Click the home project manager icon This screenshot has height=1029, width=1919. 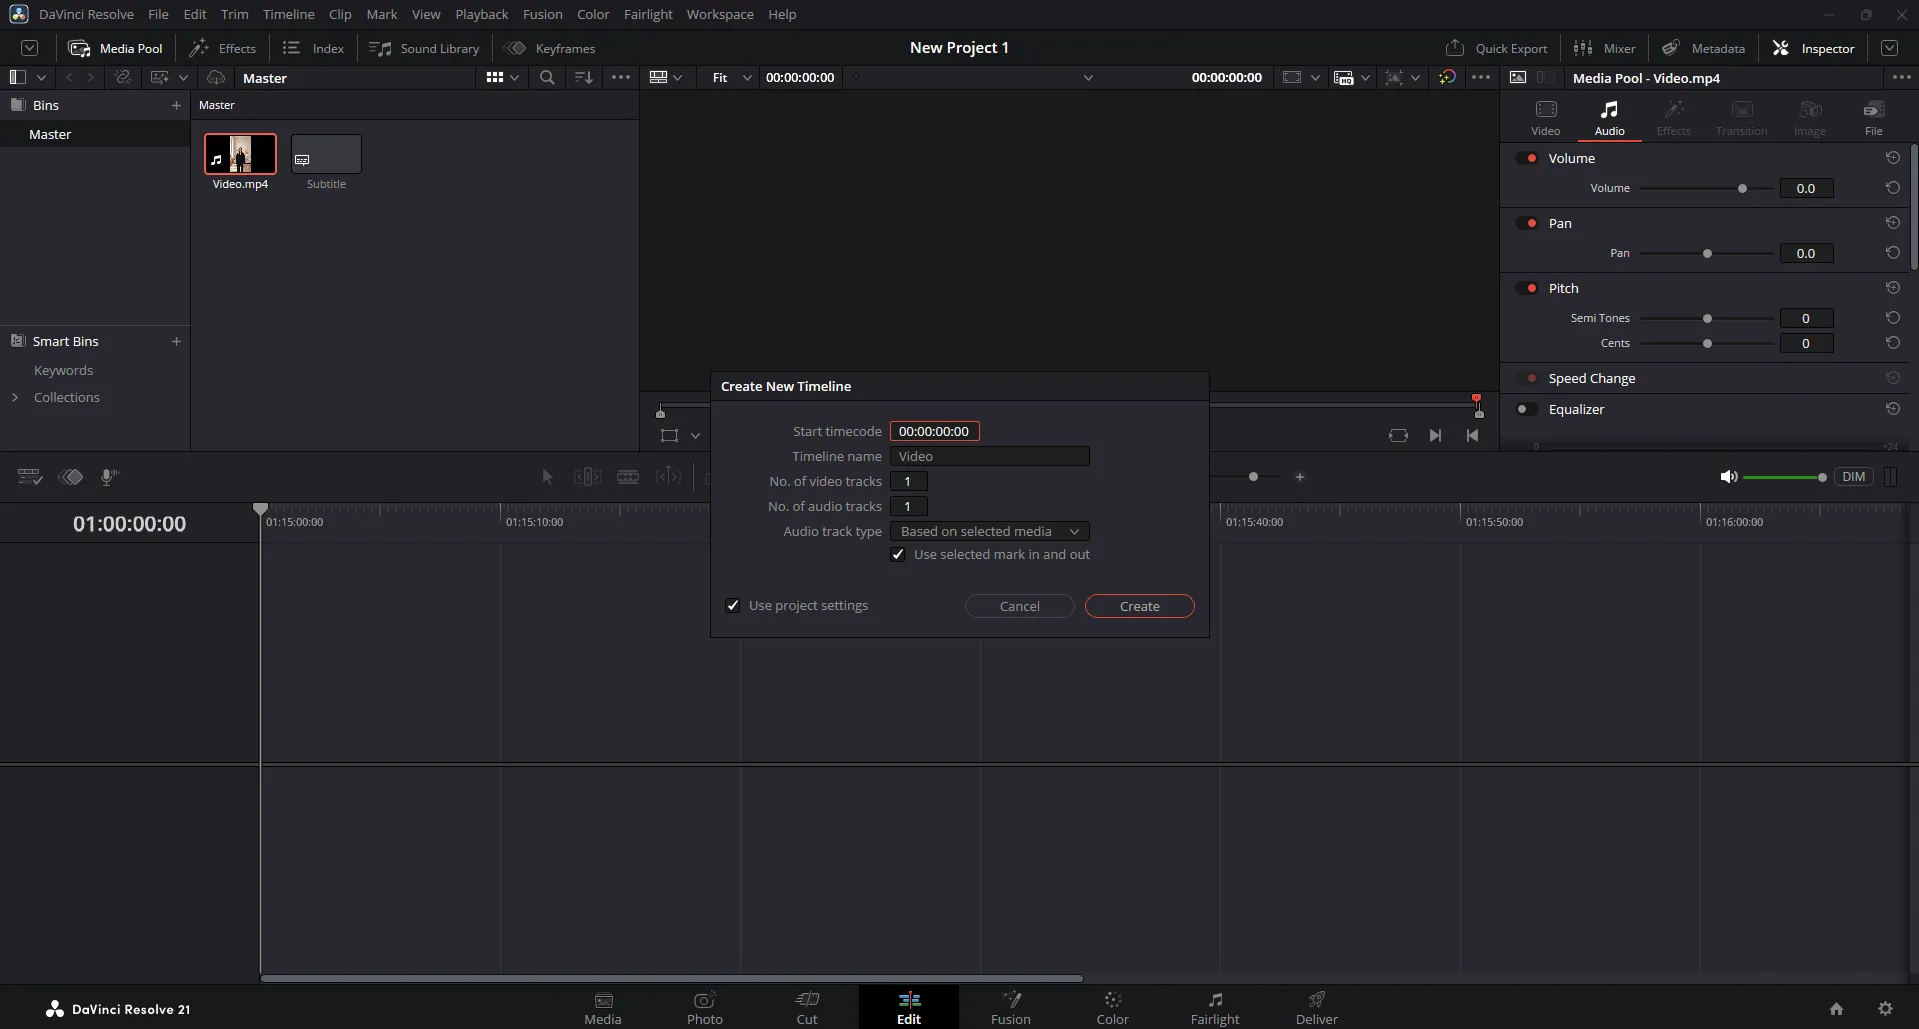coord(1836,1009)
